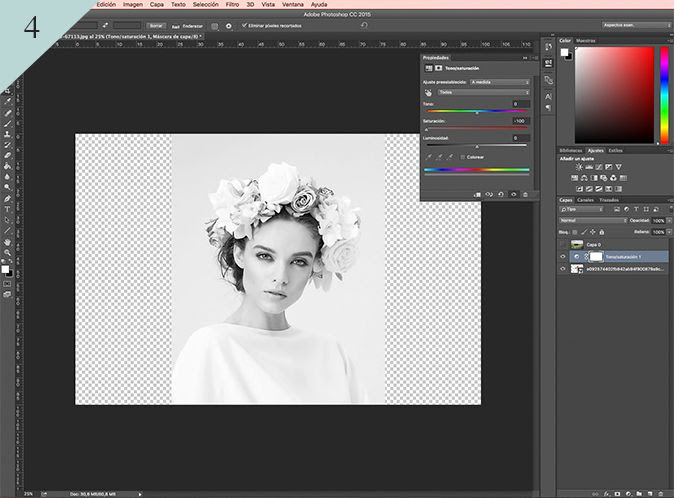The width and height of the screenshot is (675, 498).
Task: Toggle lock position of layer
Action: [x=593, y=232]
